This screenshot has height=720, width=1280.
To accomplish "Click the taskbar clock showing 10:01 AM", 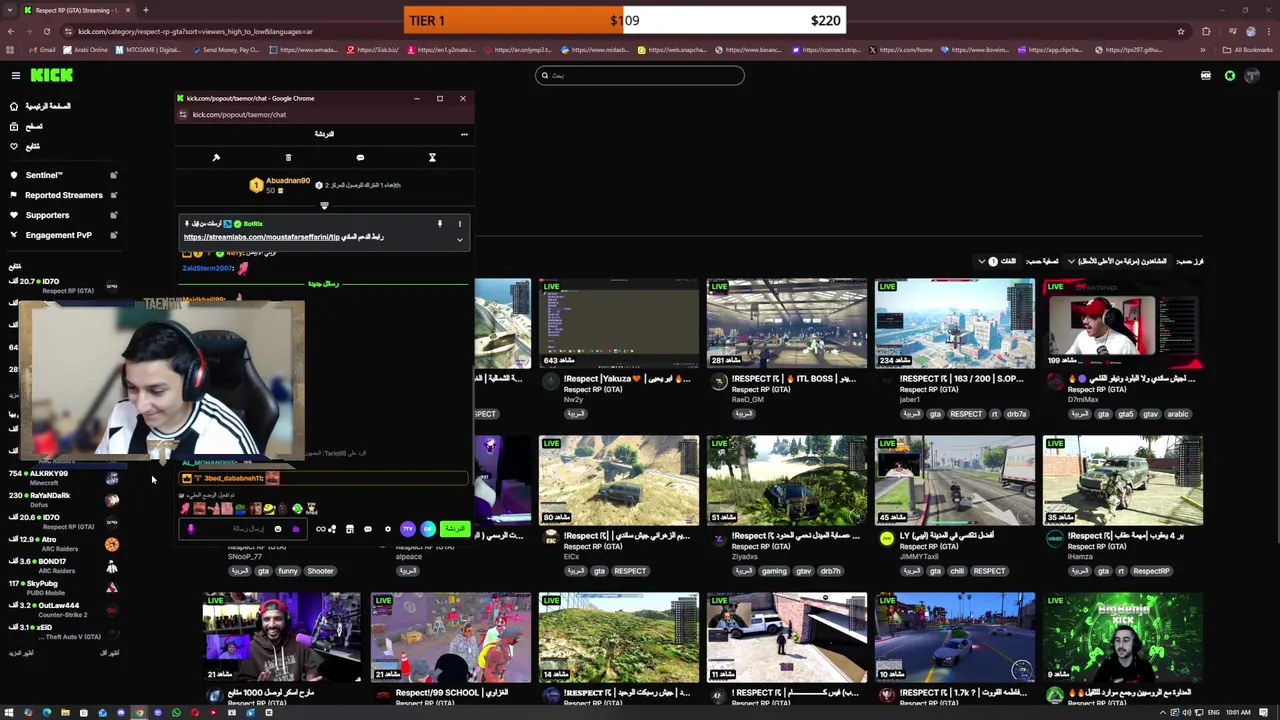I will (1238, 713).
